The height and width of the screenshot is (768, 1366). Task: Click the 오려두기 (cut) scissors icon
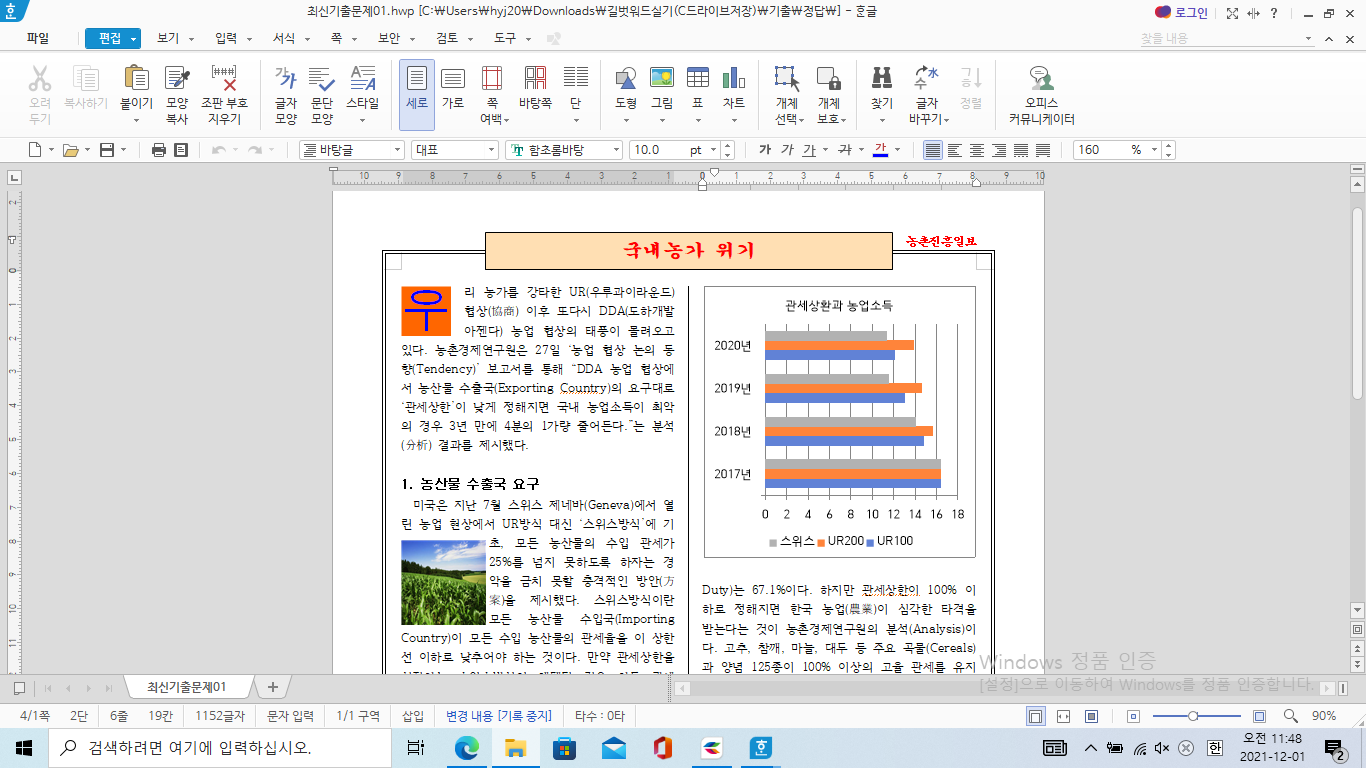click(40, 79)
